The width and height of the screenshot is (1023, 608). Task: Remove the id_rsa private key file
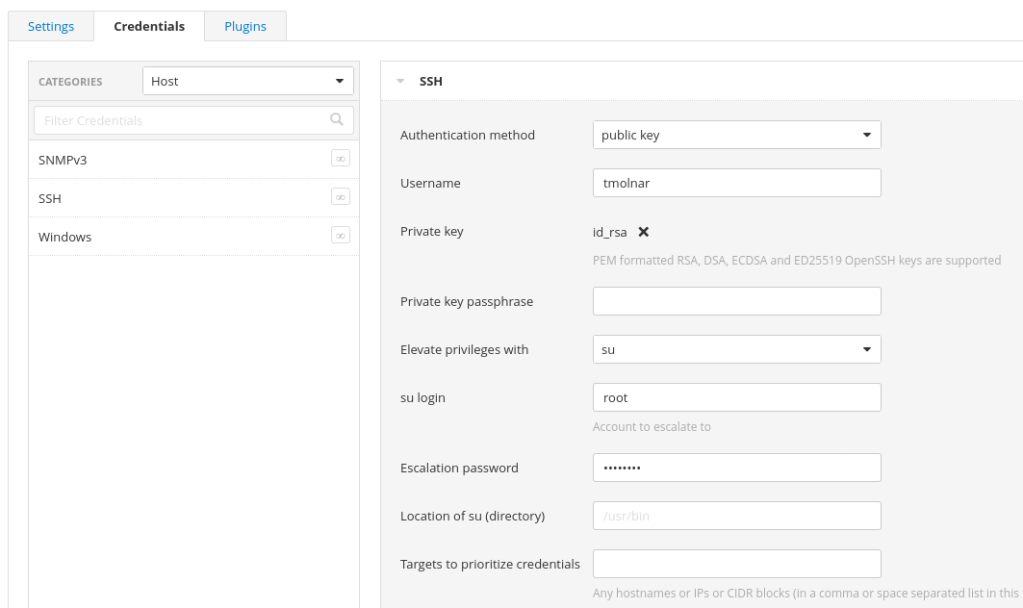tap(644, 232)
